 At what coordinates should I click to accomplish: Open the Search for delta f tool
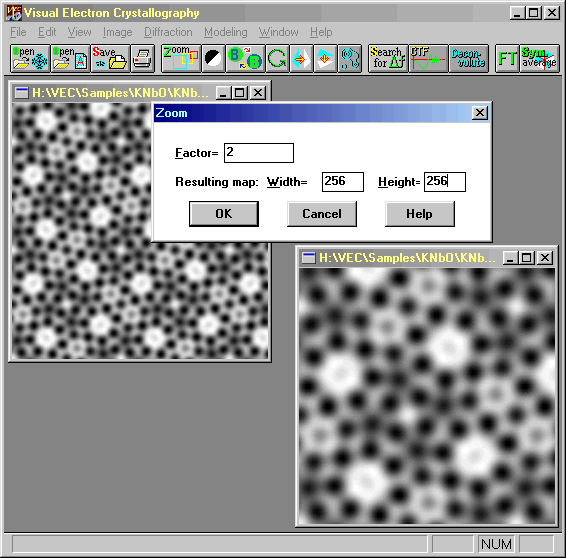click(388, 58)
